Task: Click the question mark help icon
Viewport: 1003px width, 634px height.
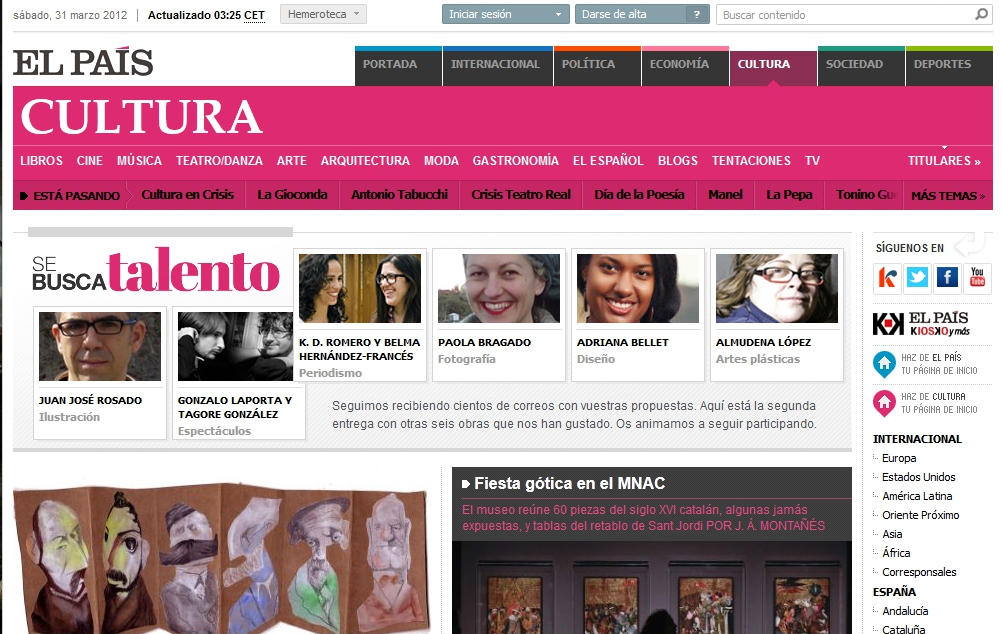Action: tap(697, 14)
